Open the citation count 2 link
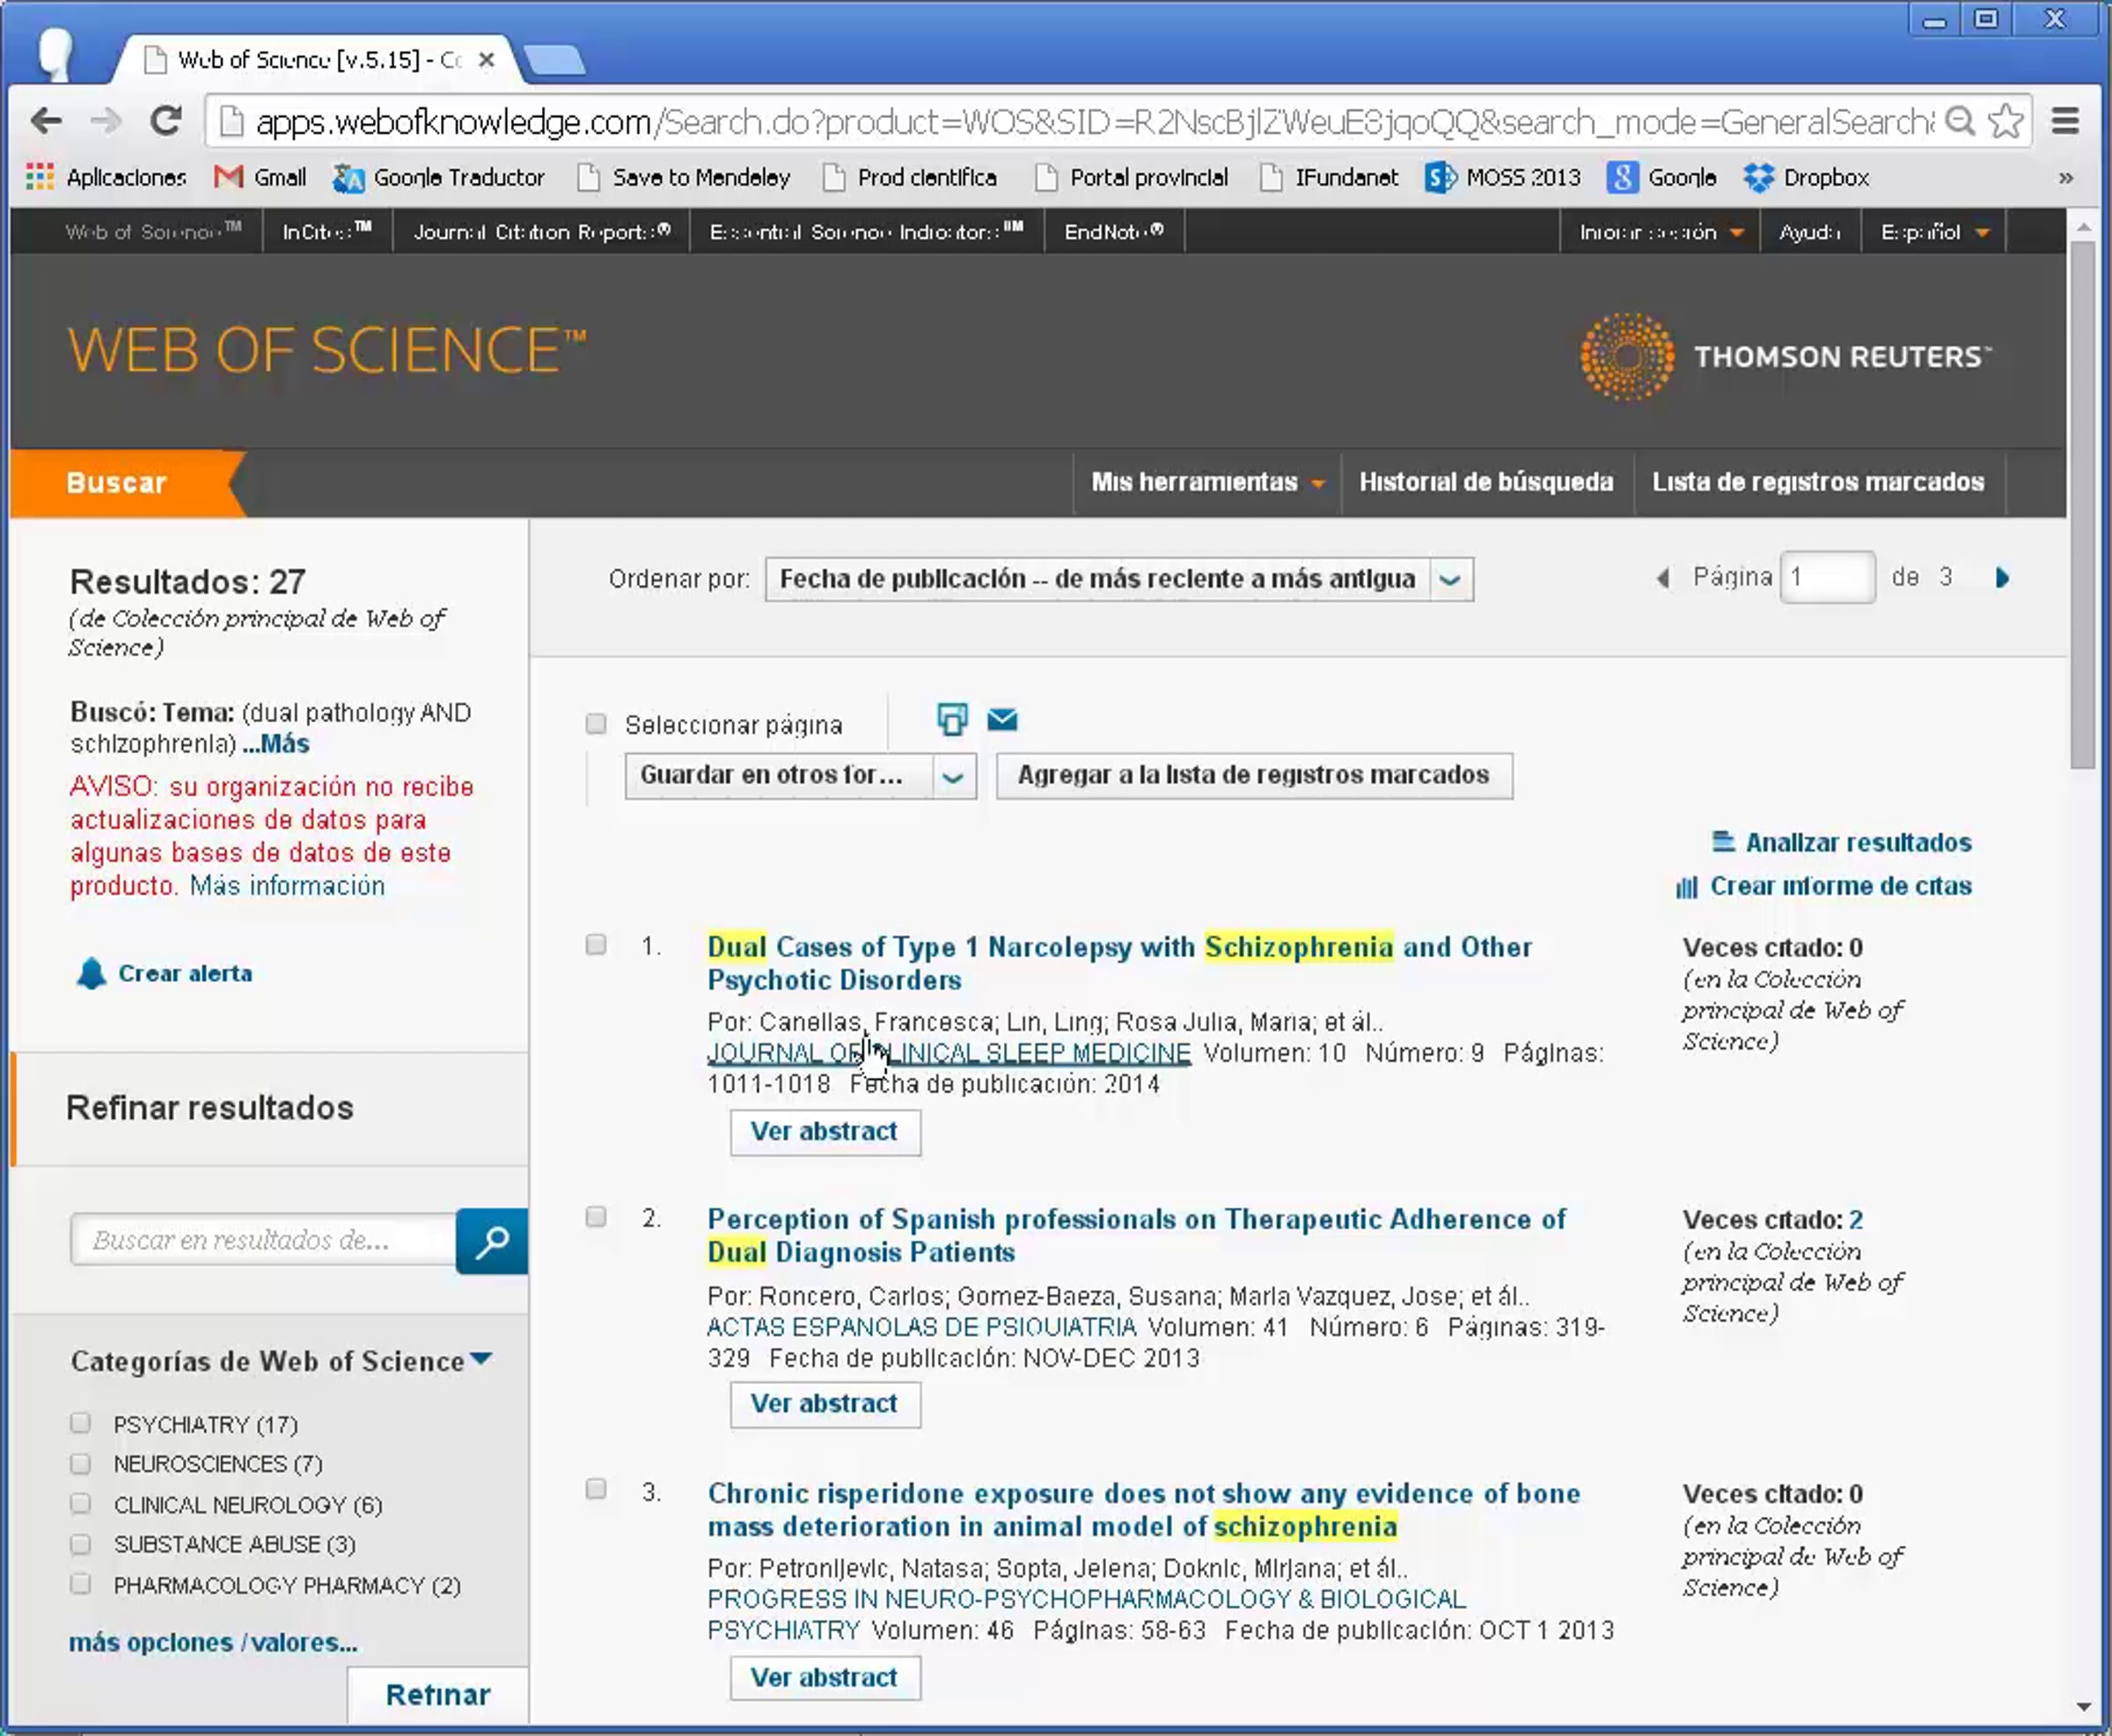Image resolution: width=2112 pixels, height=1736 pixels. (x=1856, y=1219)
